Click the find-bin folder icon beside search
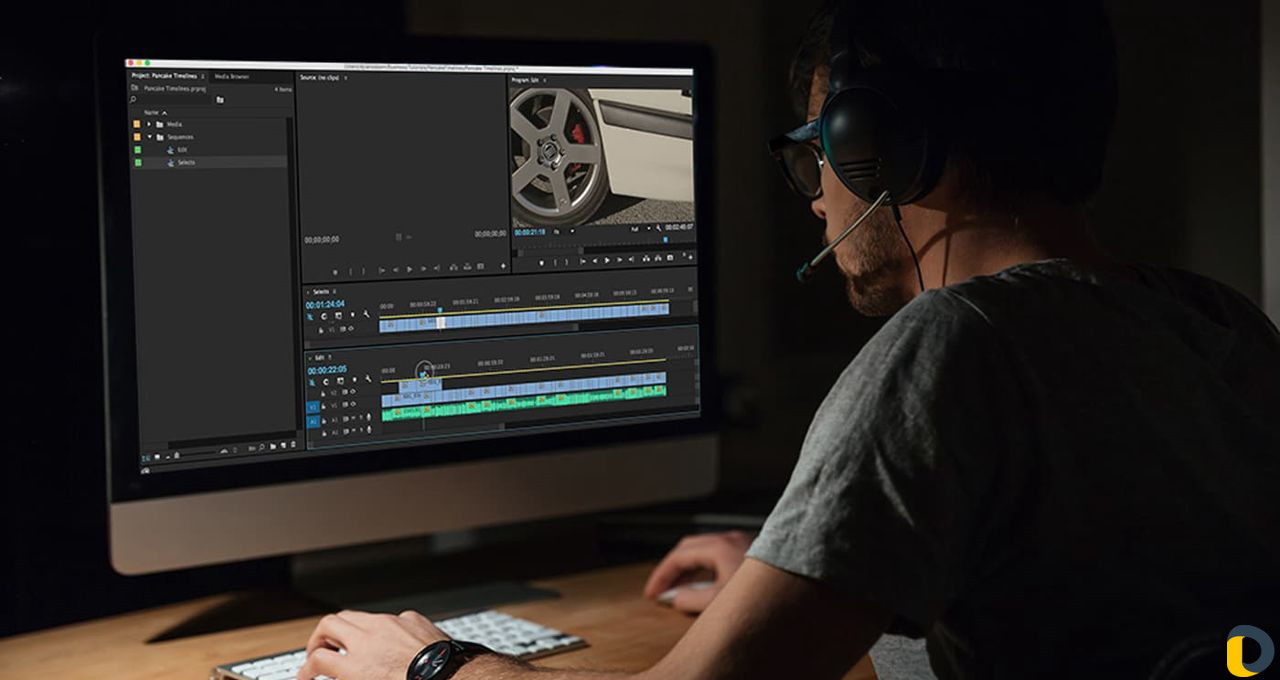1280x680 pixels. [220, 100]
